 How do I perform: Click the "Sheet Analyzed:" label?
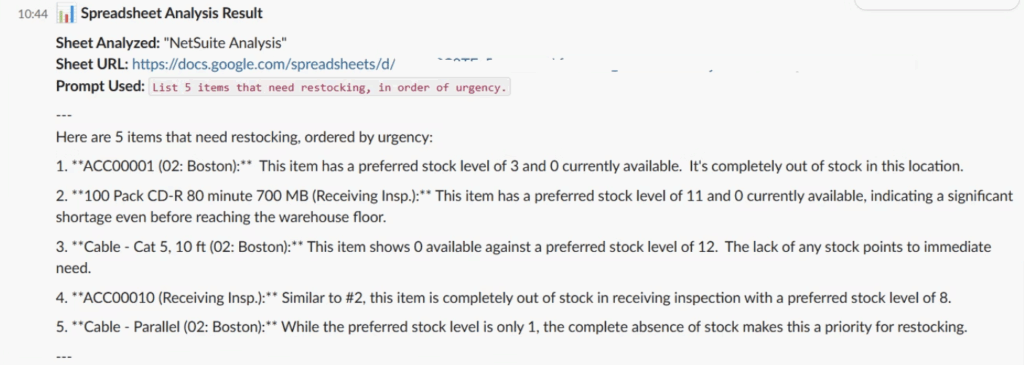point(108,44)
